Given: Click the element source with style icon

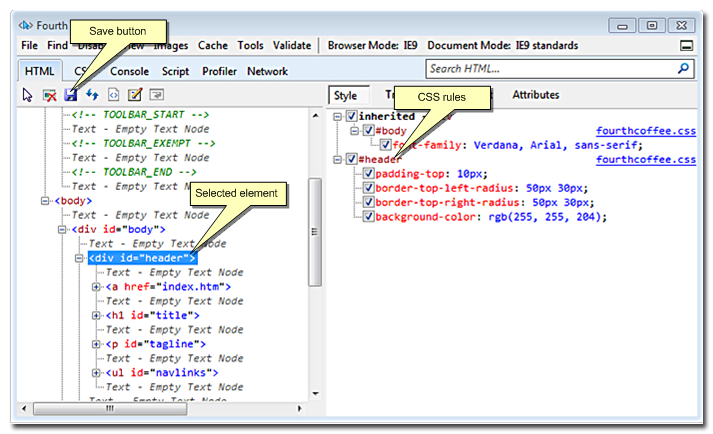Looking at the screenshot, I should click(113, 95).
